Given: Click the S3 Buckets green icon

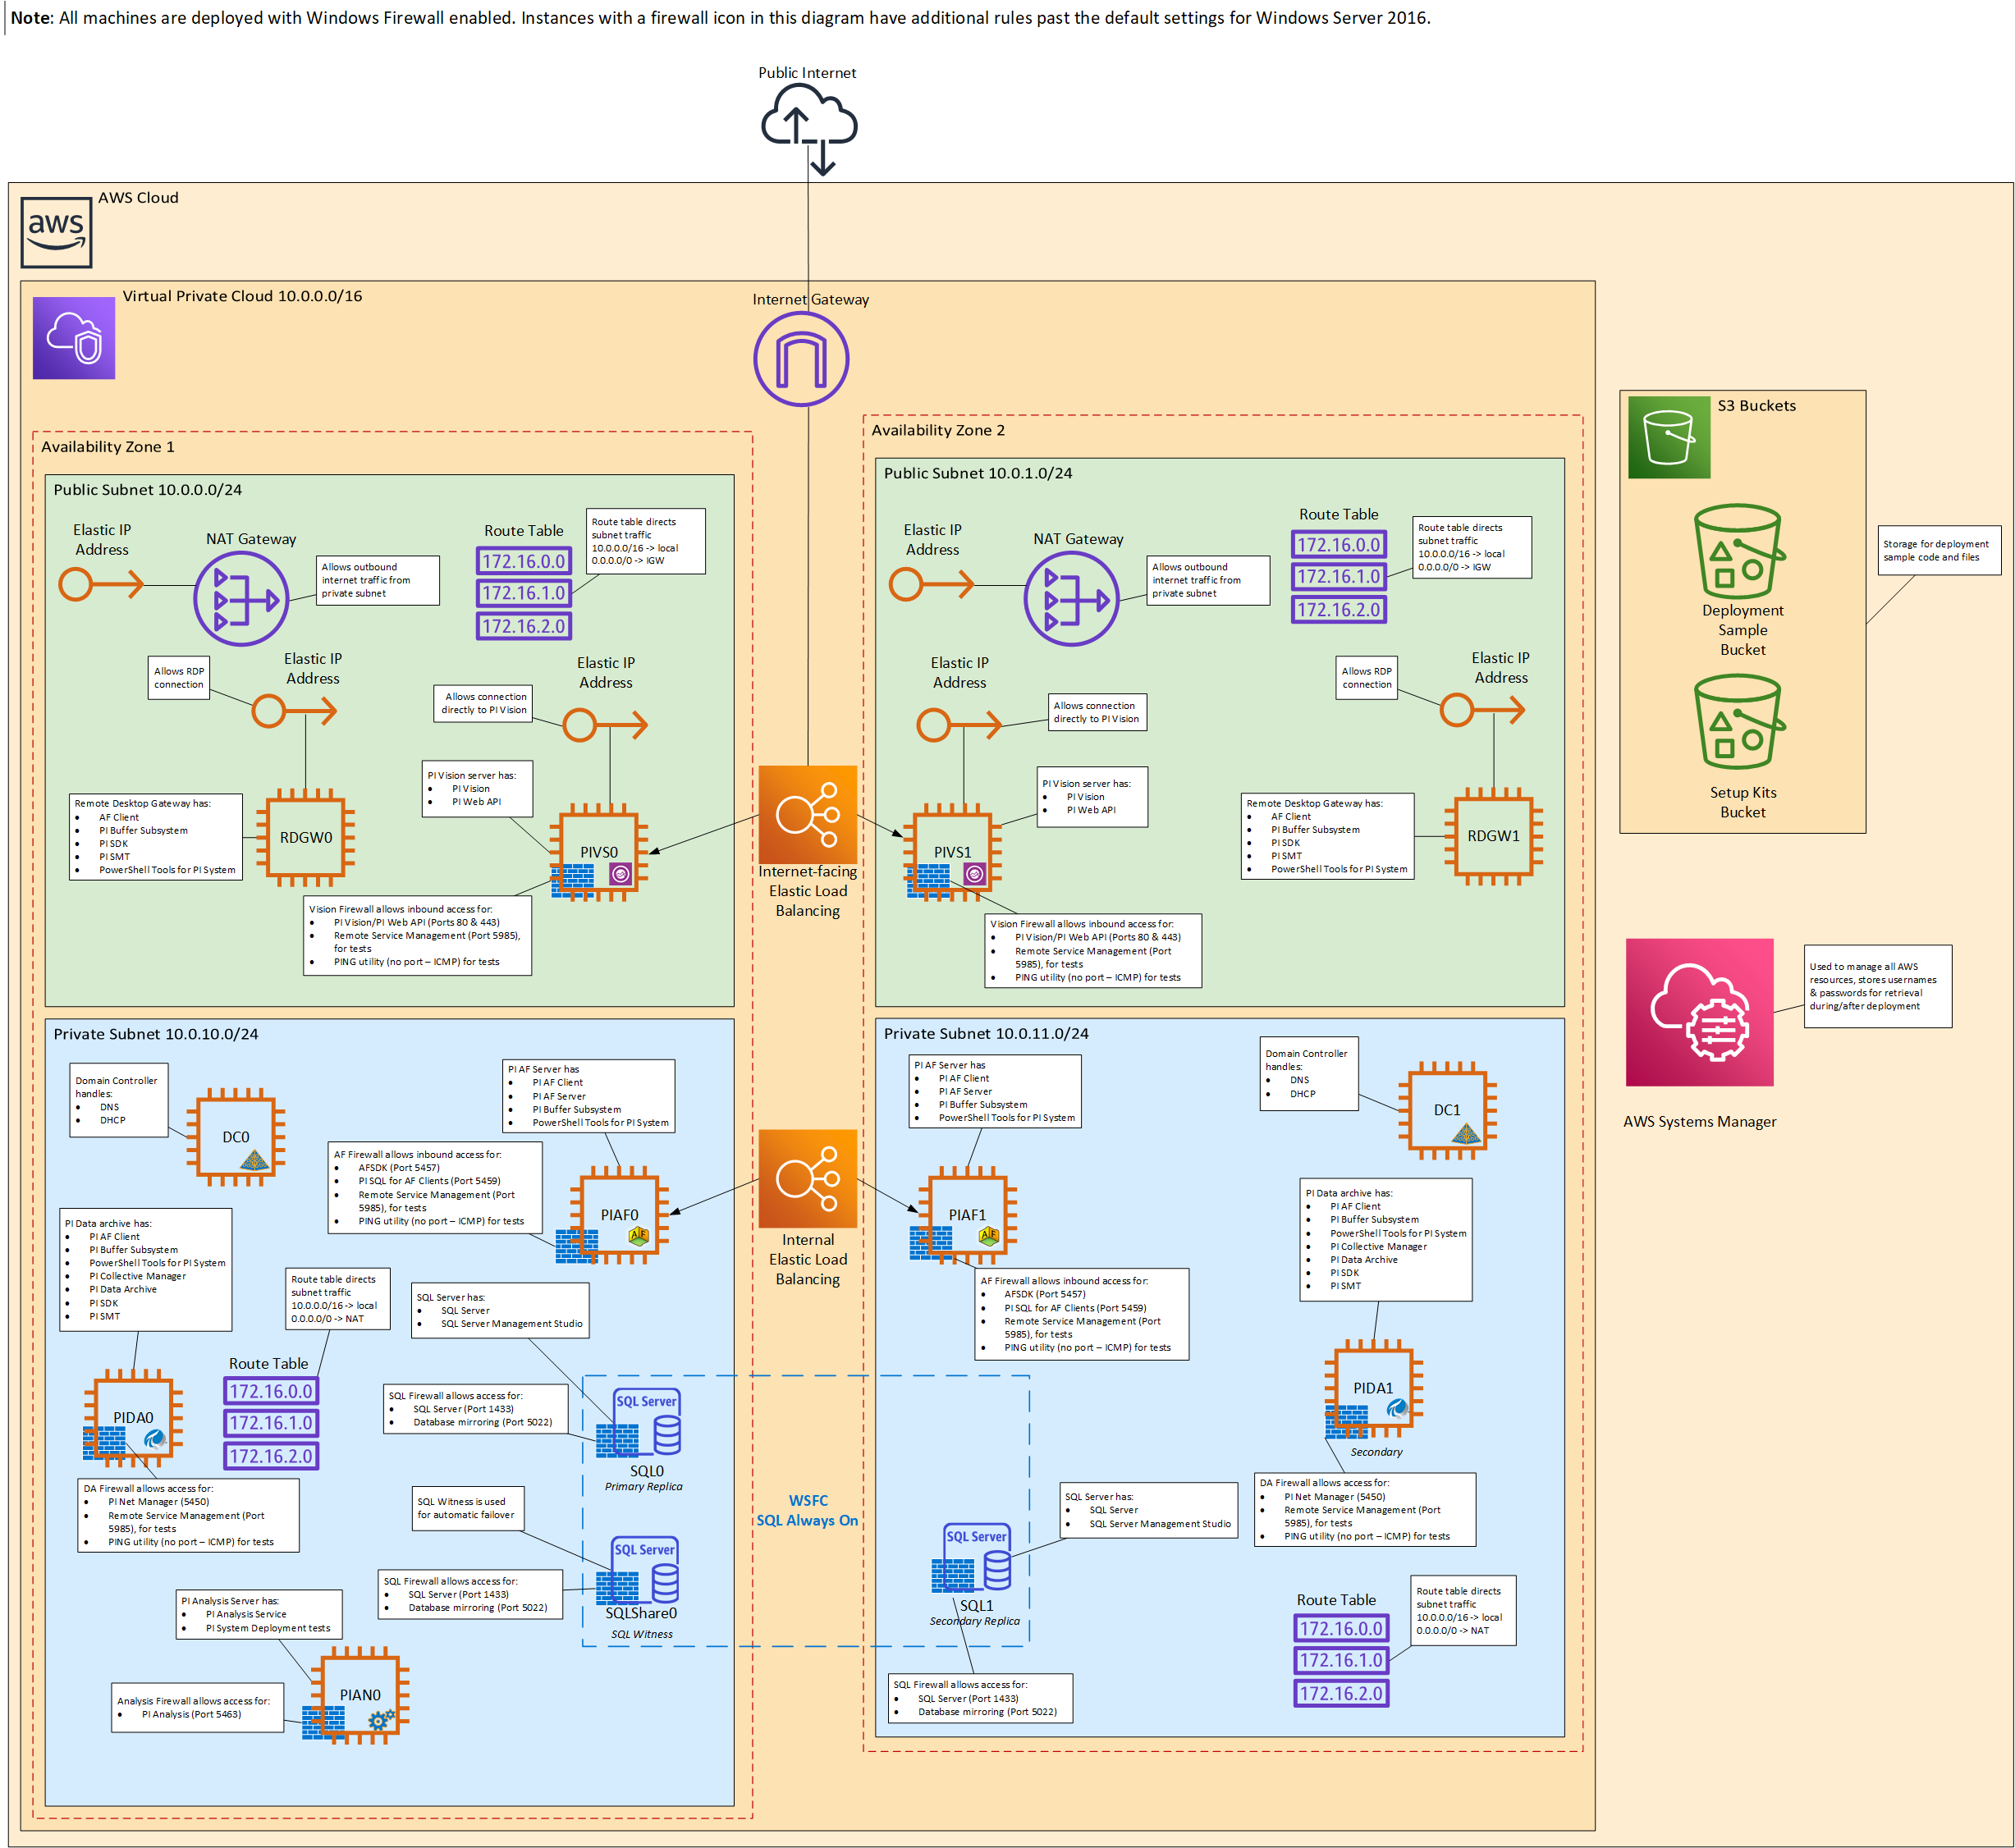Looking at the screenshot, I should coord(1669,437).
